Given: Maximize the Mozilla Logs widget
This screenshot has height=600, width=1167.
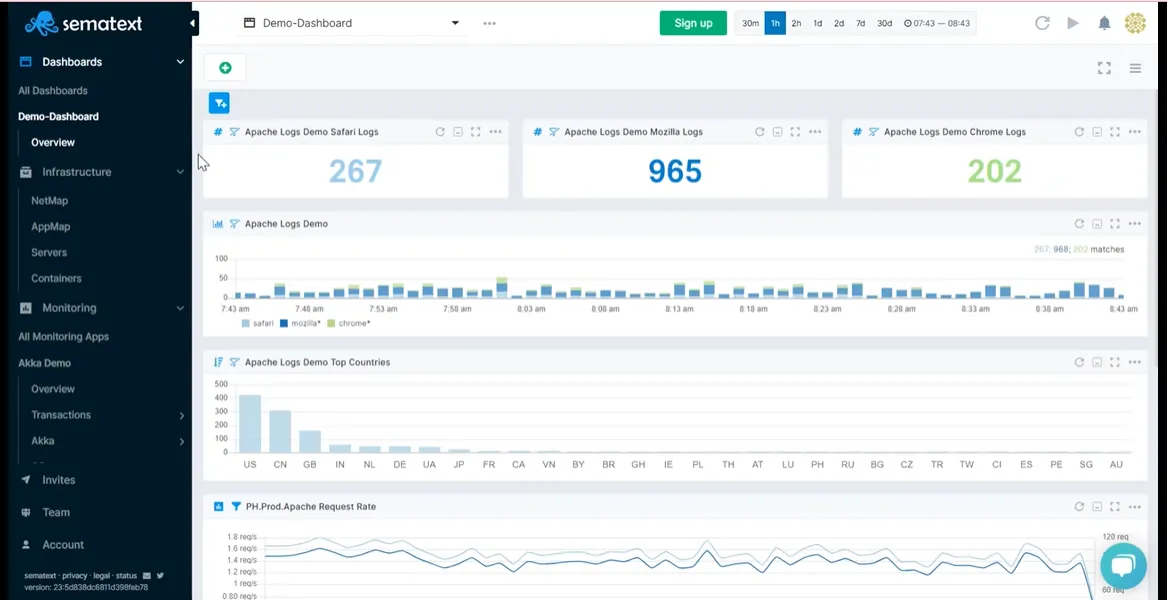Looking at the screenshot, I should tap(795, 132).
